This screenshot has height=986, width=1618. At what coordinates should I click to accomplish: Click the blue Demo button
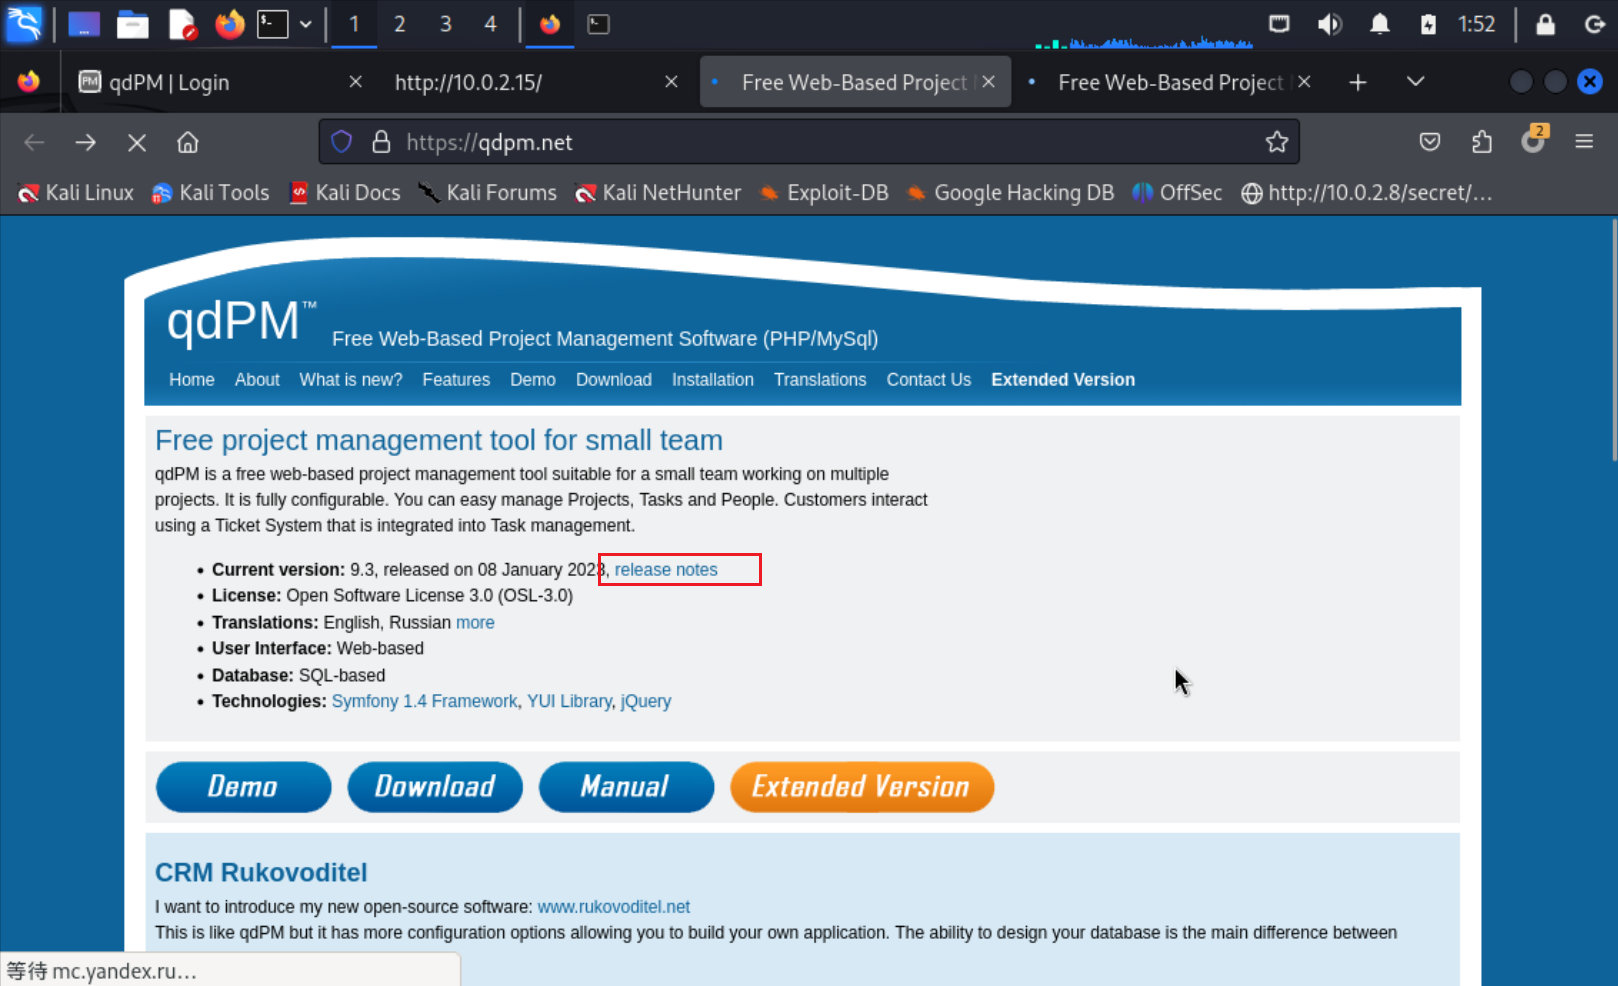(x=243, y=787)
